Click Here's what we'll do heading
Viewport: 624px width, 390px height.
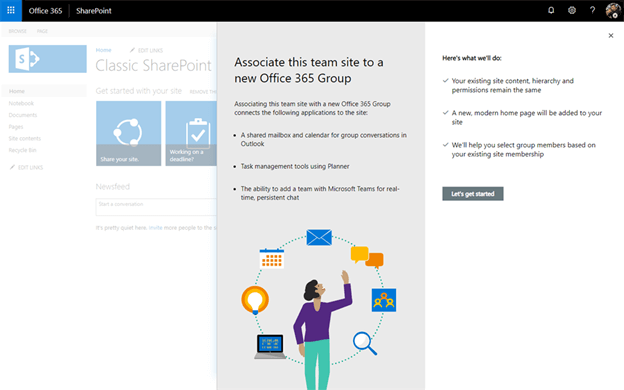472,58
